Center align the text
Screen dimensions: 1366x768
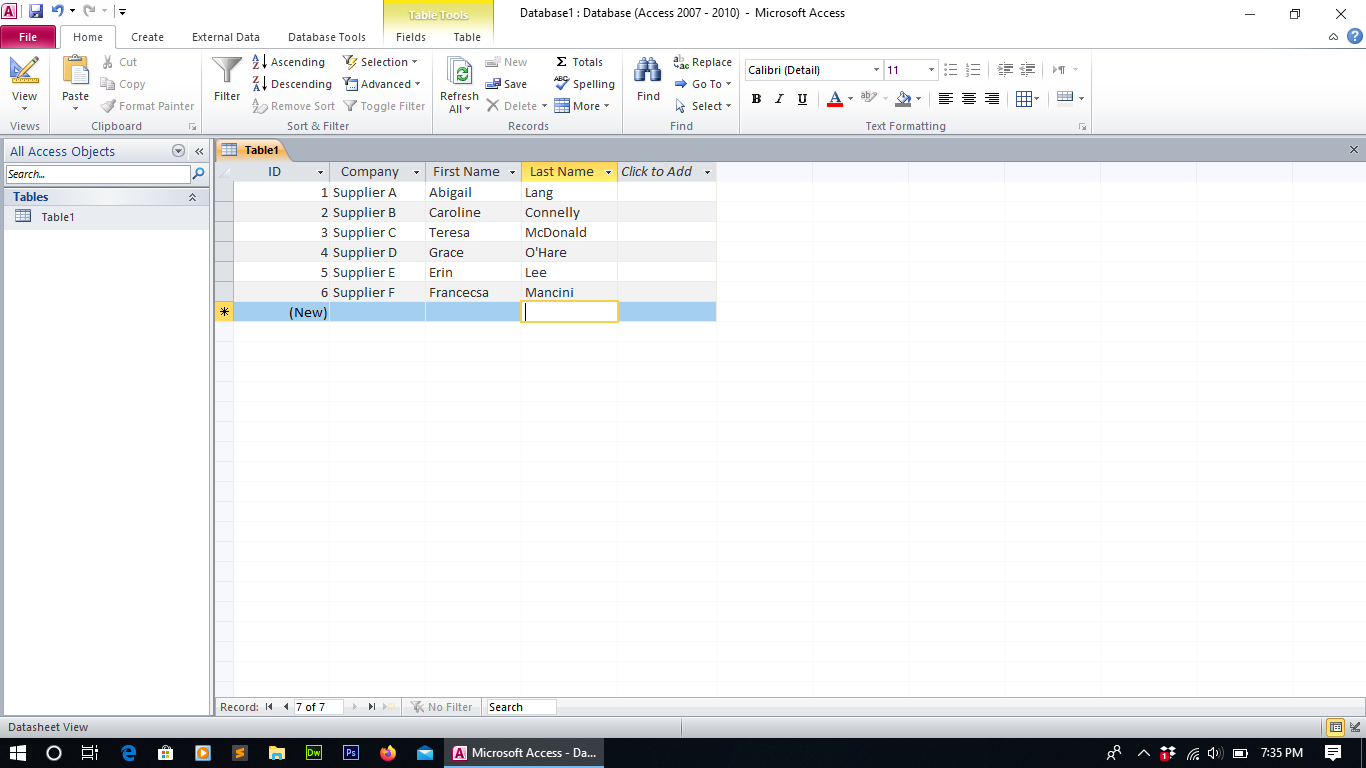(969, 99)
